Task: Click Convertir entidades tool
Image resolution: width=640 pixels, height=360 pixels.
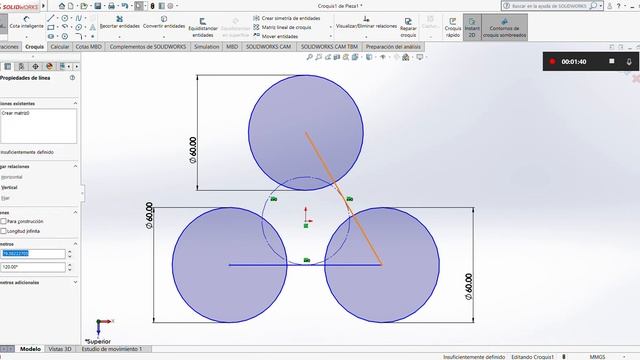Action: pyautogui.click(x=164, y=22)
